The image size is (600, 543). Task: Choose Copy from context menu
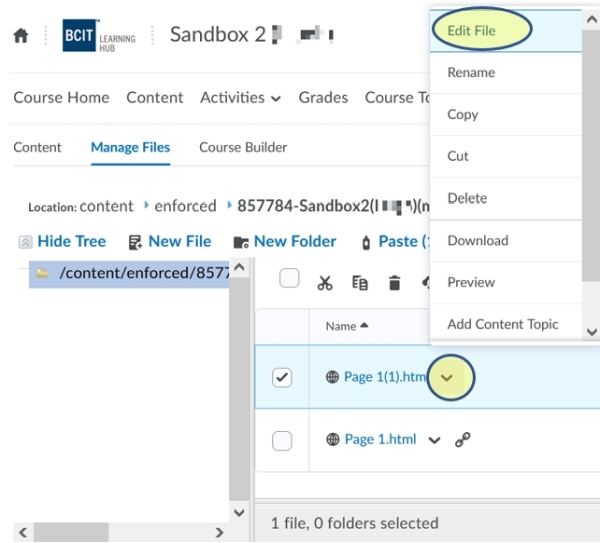[505, 114]
